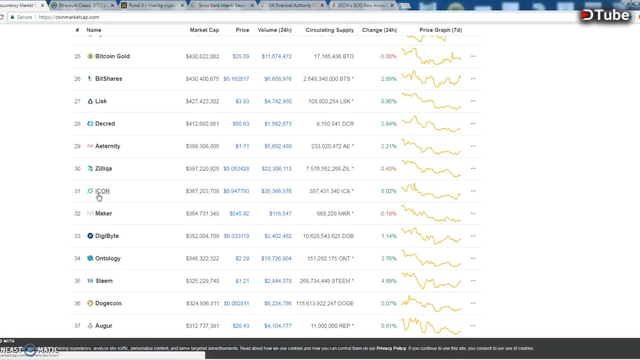
Task: Open the Steem coin page link
Action: click(x=104, y=281)
